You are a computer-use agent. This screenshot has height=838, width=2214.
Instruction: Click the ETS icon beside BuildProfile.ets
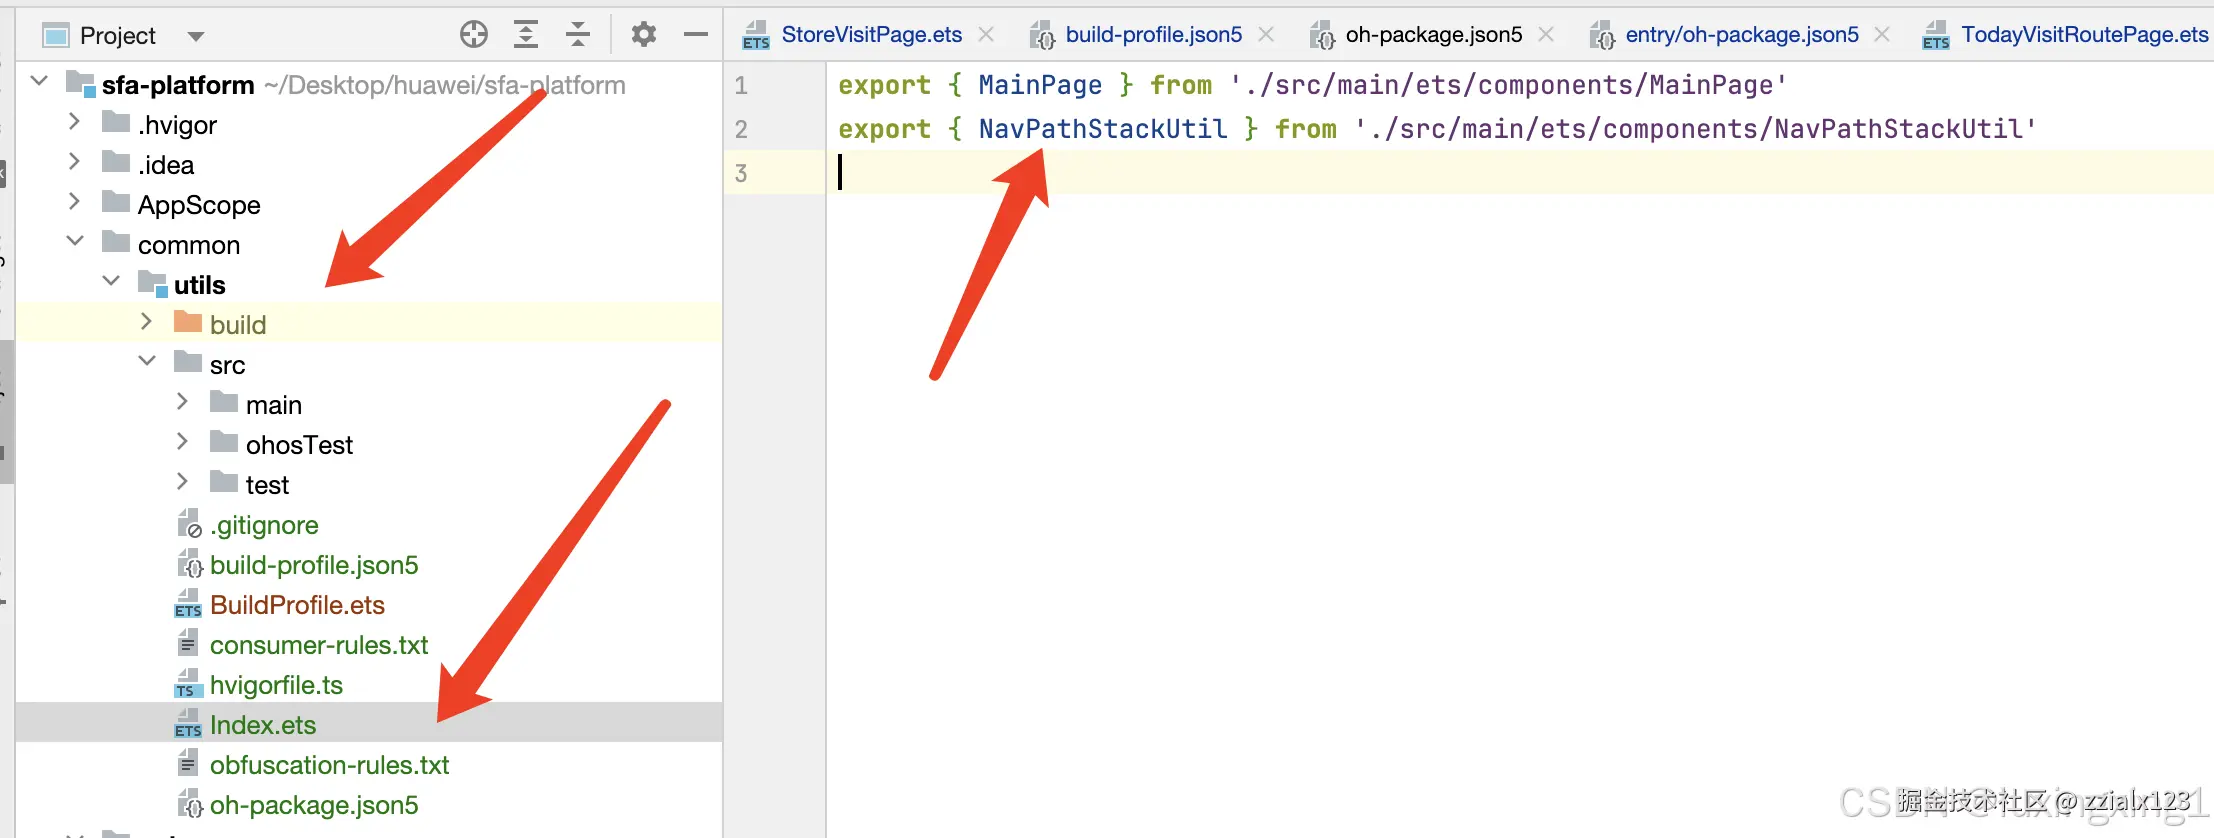point(188,604)
